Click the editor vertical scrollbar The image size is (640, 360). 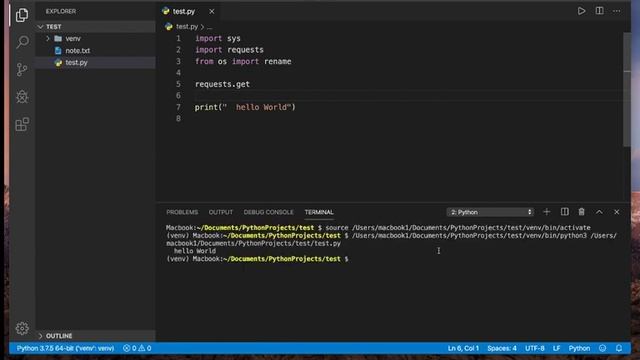627,89
